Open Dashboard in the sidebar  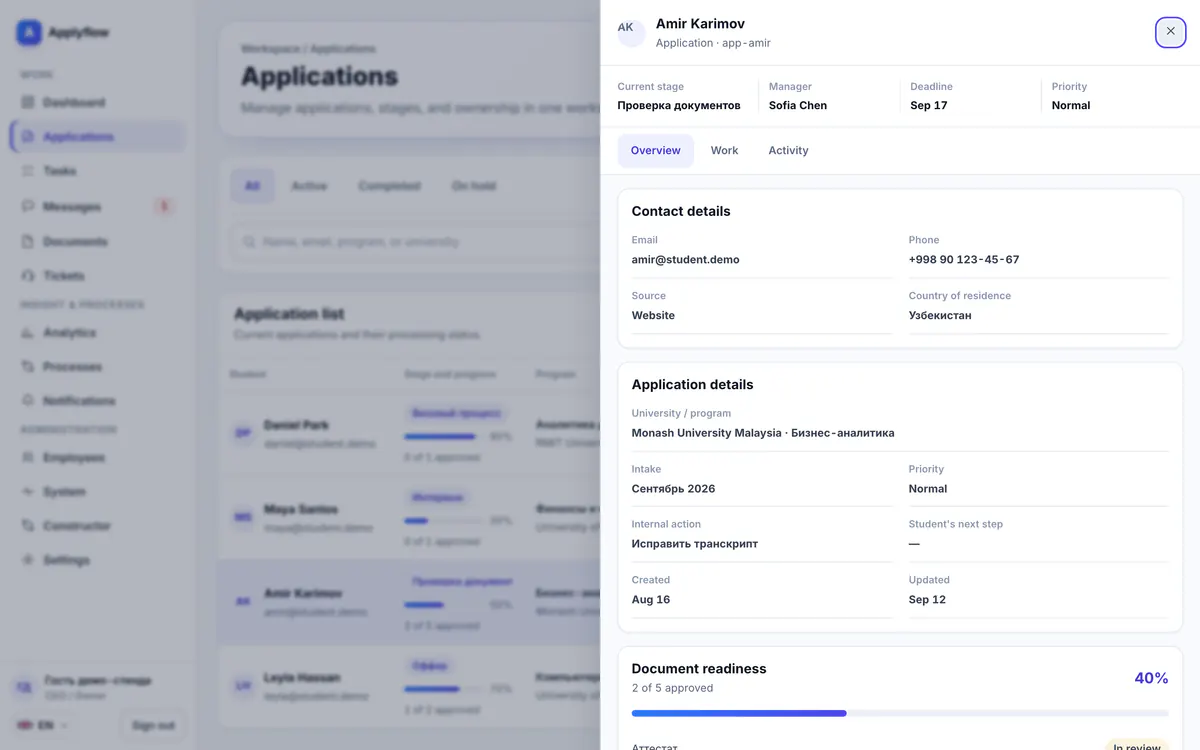(x=98, y=102)
